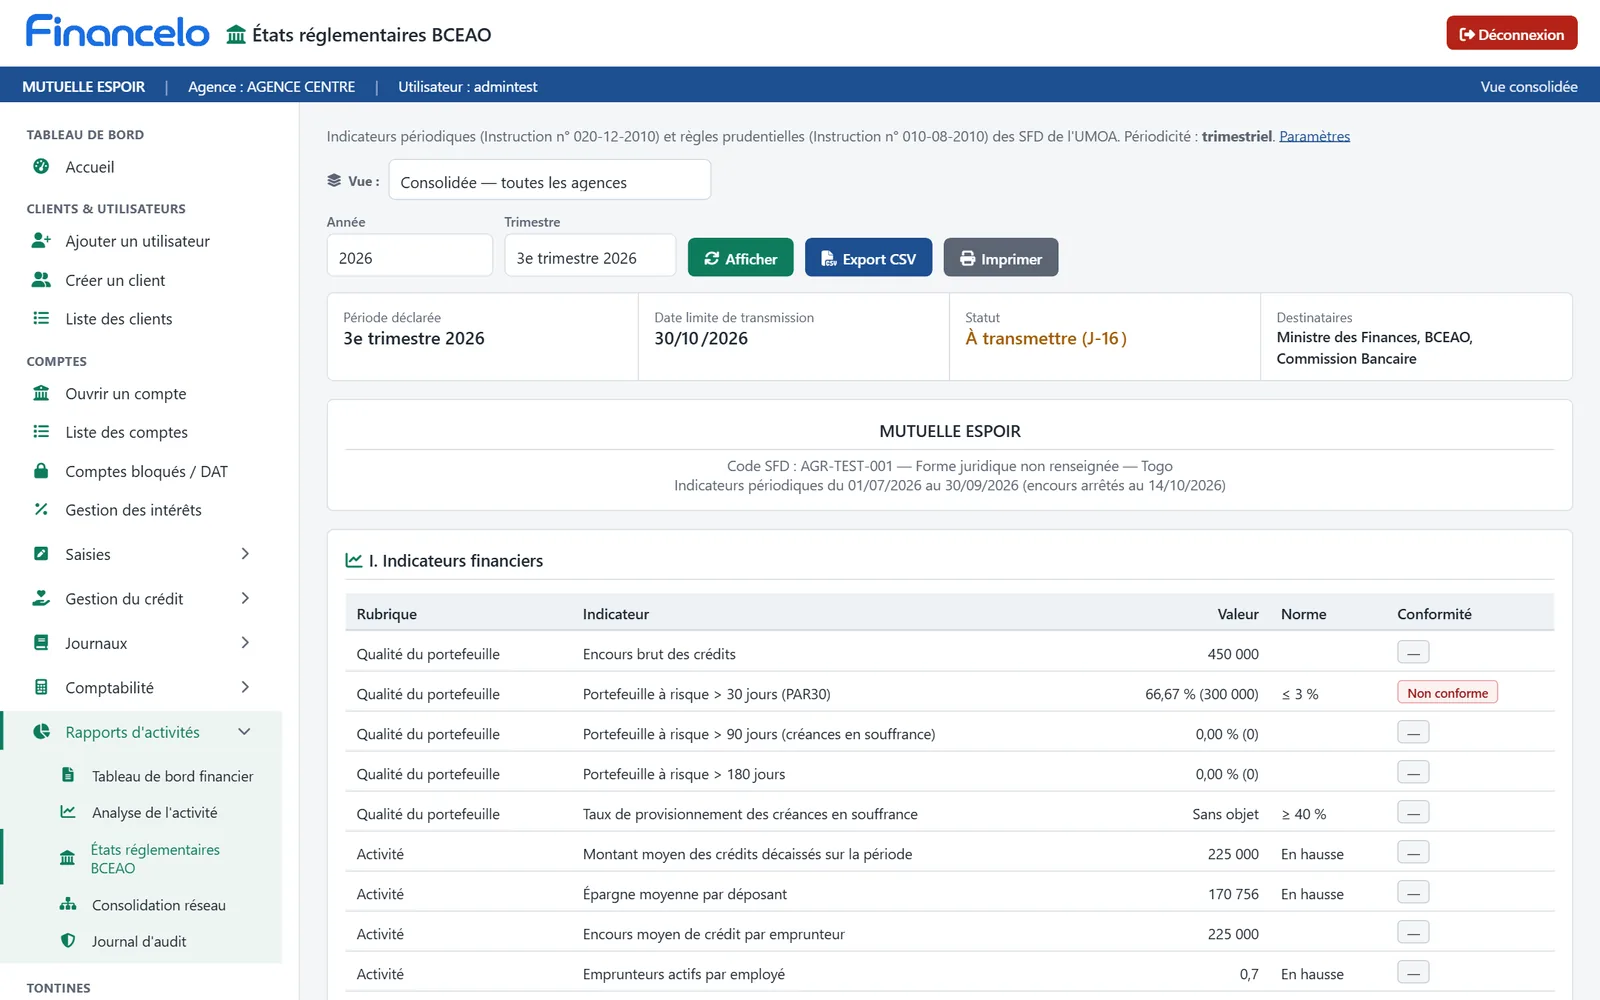Click the Accueil dashboard icon
The width and height of the screenshot is (1600, 1000).
pos(41,167)
